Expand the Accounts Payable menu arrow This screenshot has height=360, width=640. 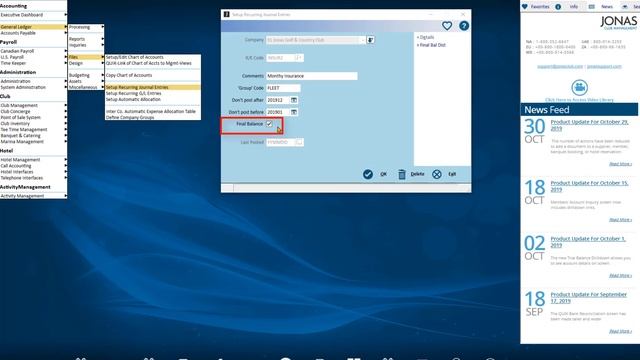tap(65, 33)
